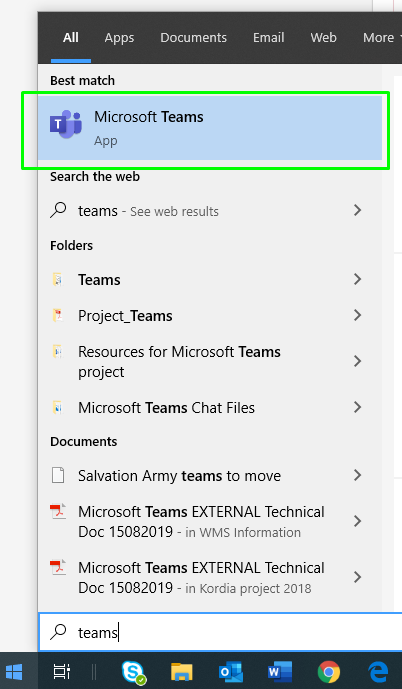Viewport: 402px width, 689px height.
Task: Expand the Resources for Microsoft Teams project arrow
Action: click(357, 361)
